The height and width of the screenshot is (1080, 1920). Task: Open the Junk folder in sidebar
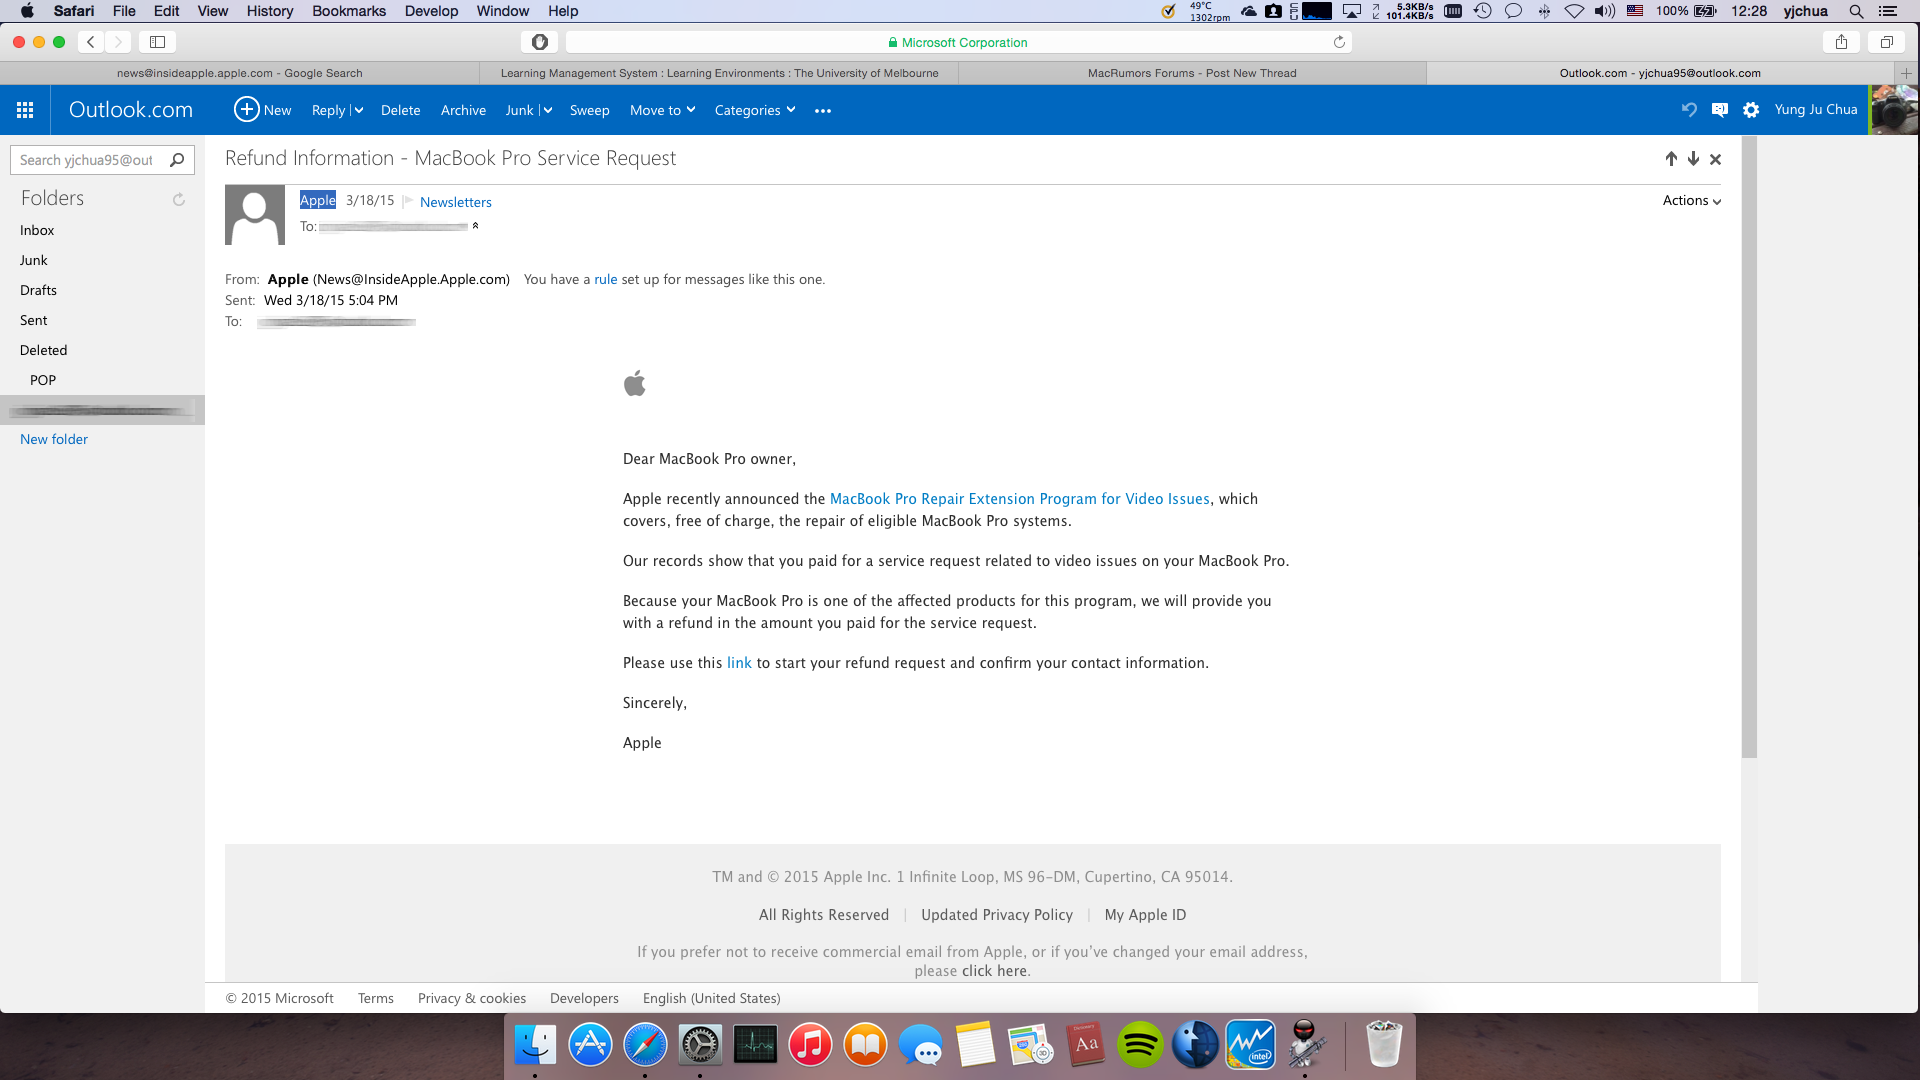(33, 260)
